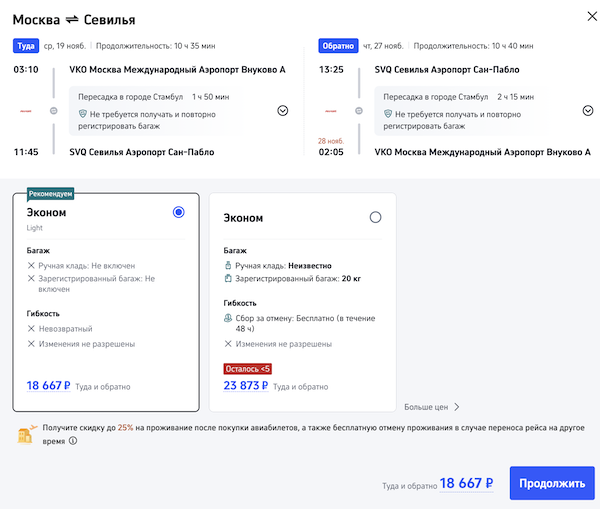Click the Обратно return label
This screenshot has width=600, height=509.
point(337,46)
